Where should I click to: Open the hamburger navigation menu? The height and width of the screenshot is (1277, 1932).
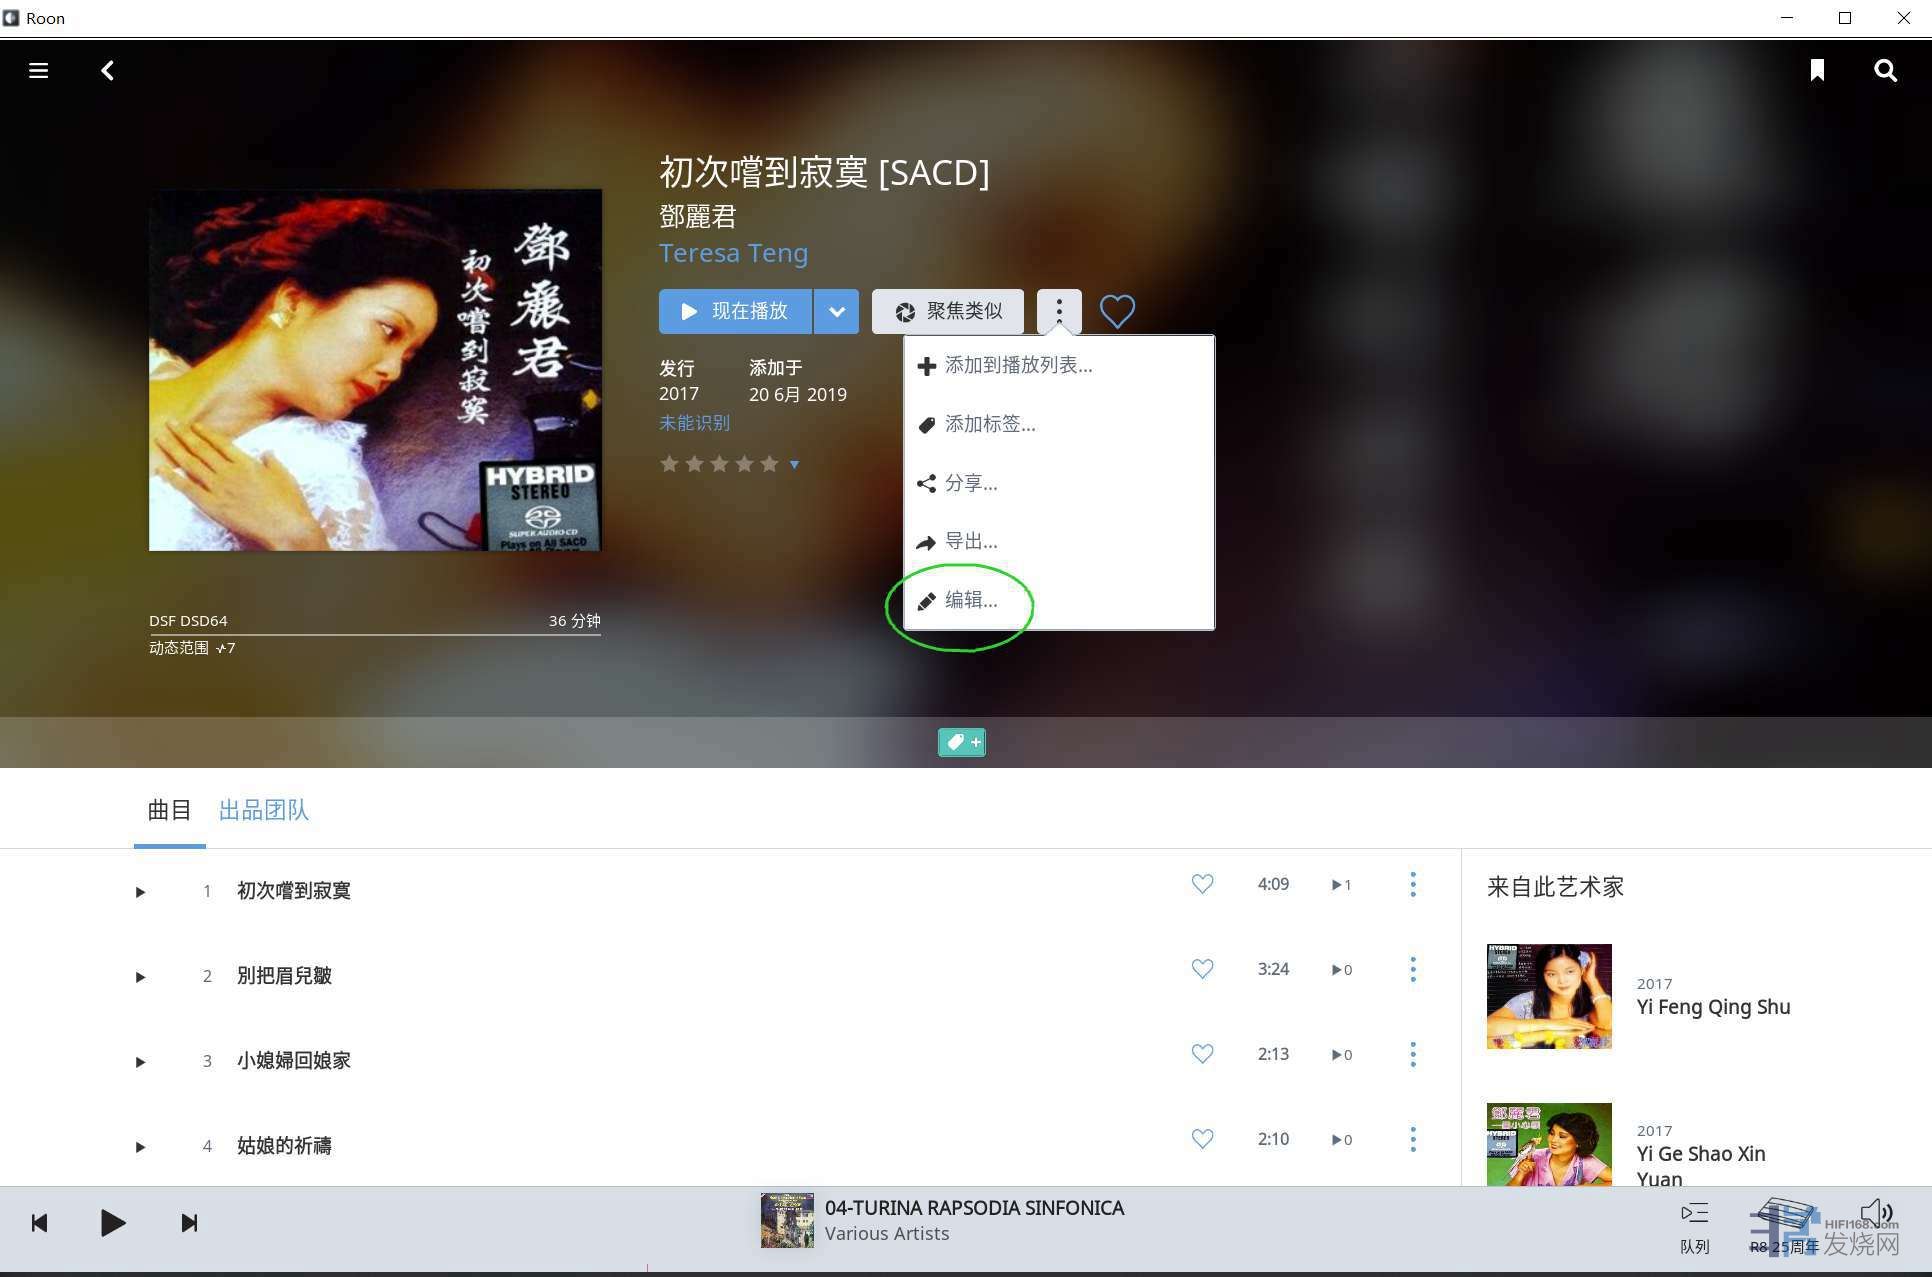coord(38,70)
